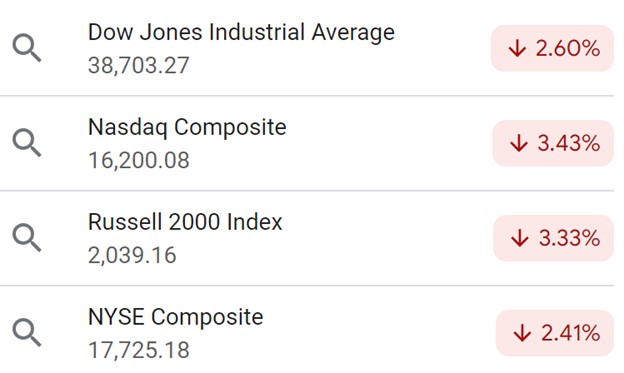
Task: Tap the magnifying glass beside NYSE Composite
Action: (27, 332)
